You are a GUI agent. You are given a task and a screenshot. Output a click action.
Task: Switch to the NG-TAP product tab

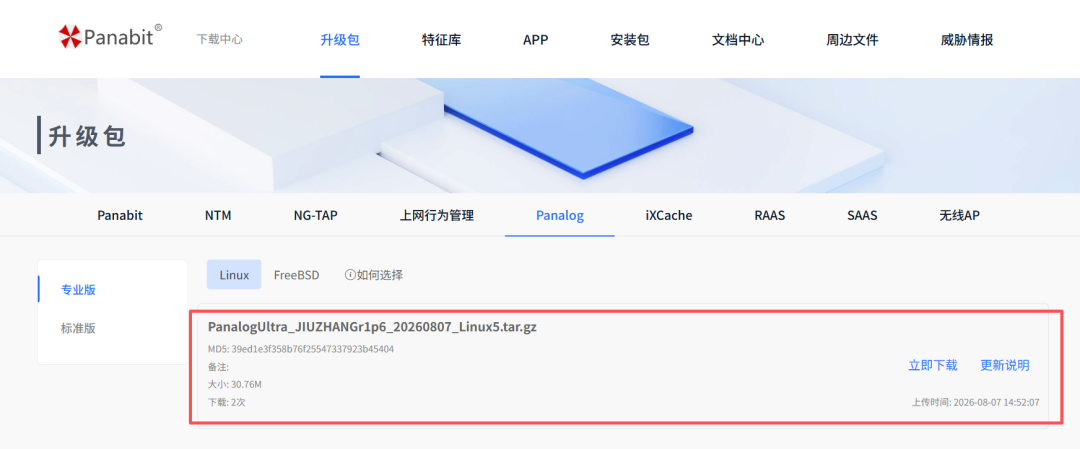(315, 216)
